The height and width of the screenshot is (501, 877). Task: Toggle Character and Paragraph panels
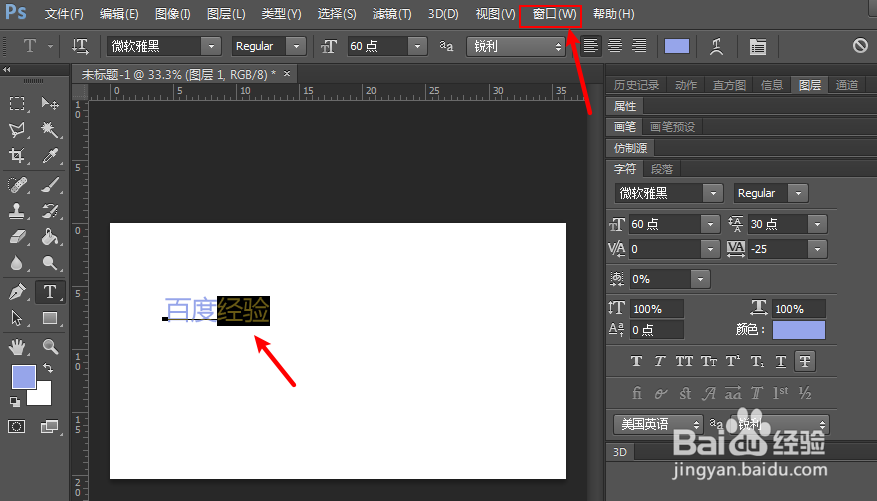[x=758, y=46]
